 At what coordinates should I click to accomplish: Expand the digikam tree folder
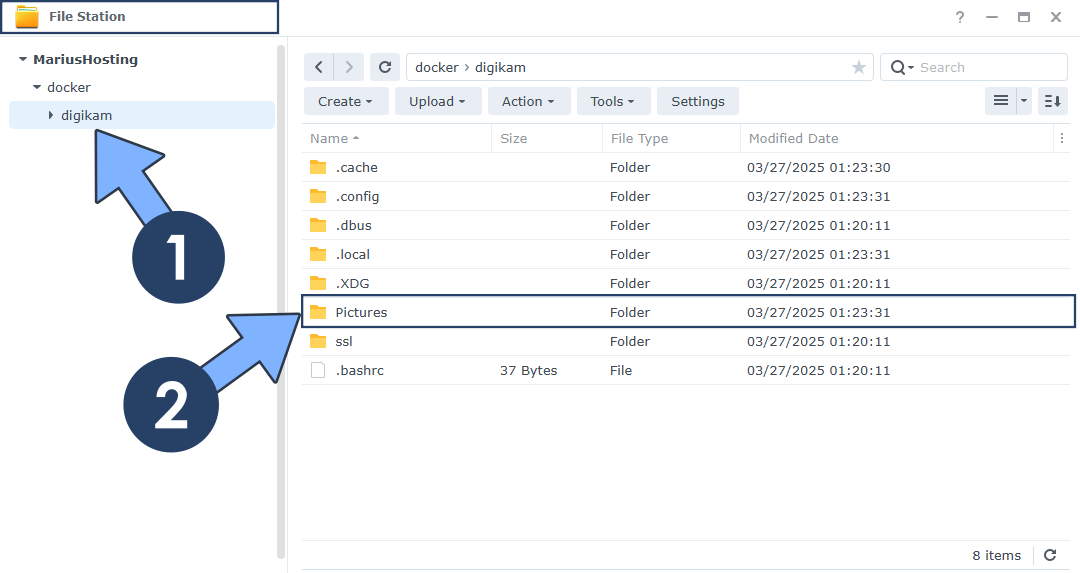(x=51, y=116)
